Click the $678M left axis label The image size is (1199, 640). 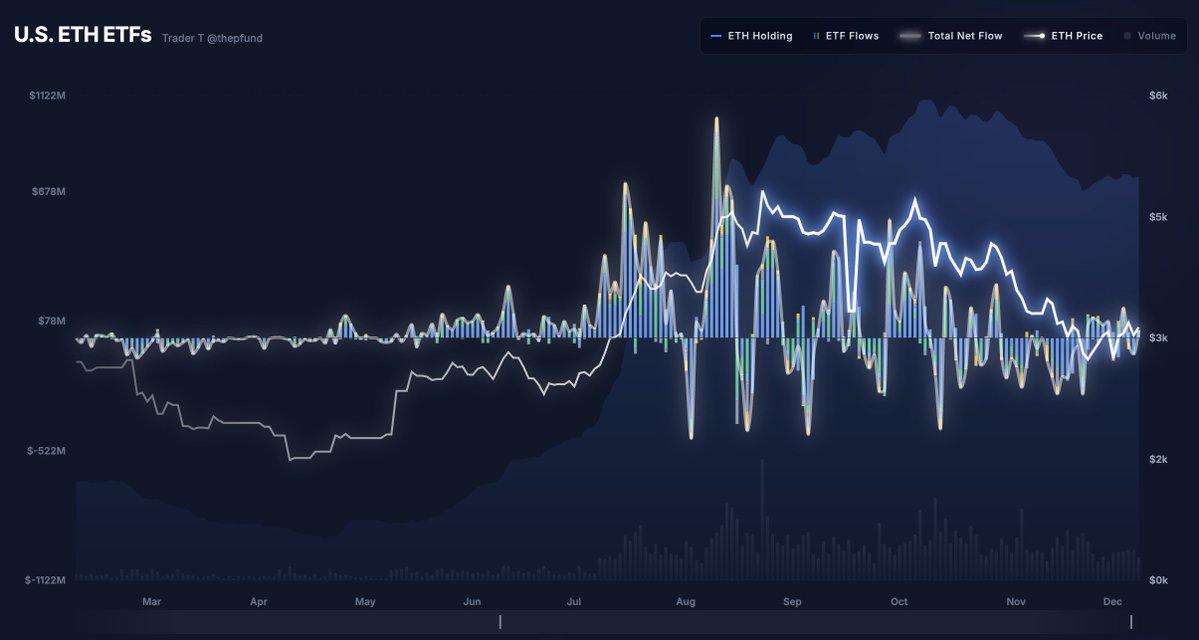50,191
